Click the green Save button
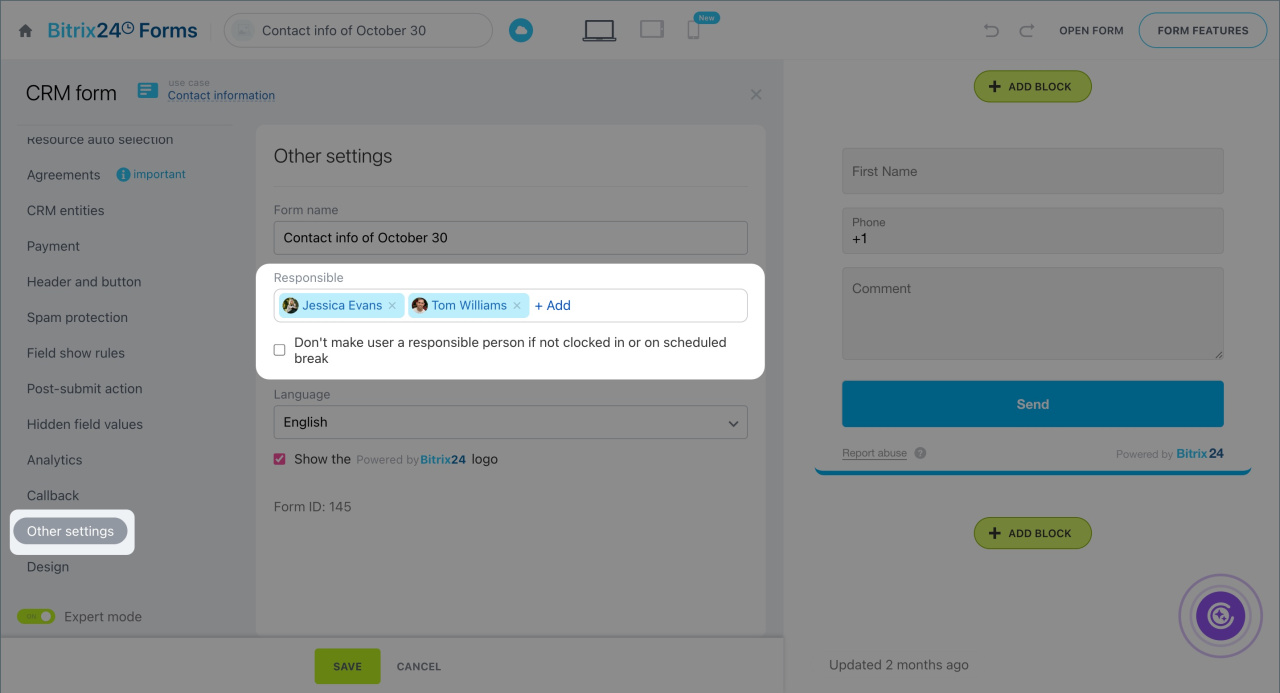Viewport: 1280px width, 693px height. coord(347,667)
